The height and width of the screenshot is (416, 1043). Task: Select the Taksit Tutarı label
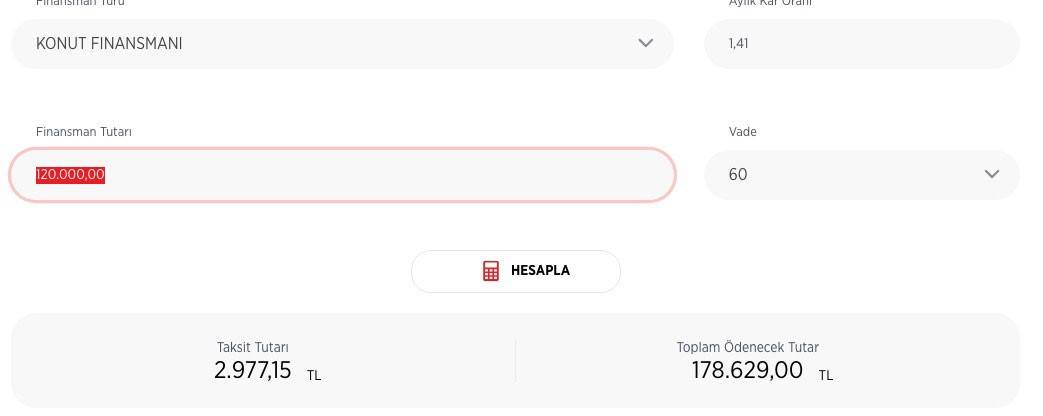253,347
